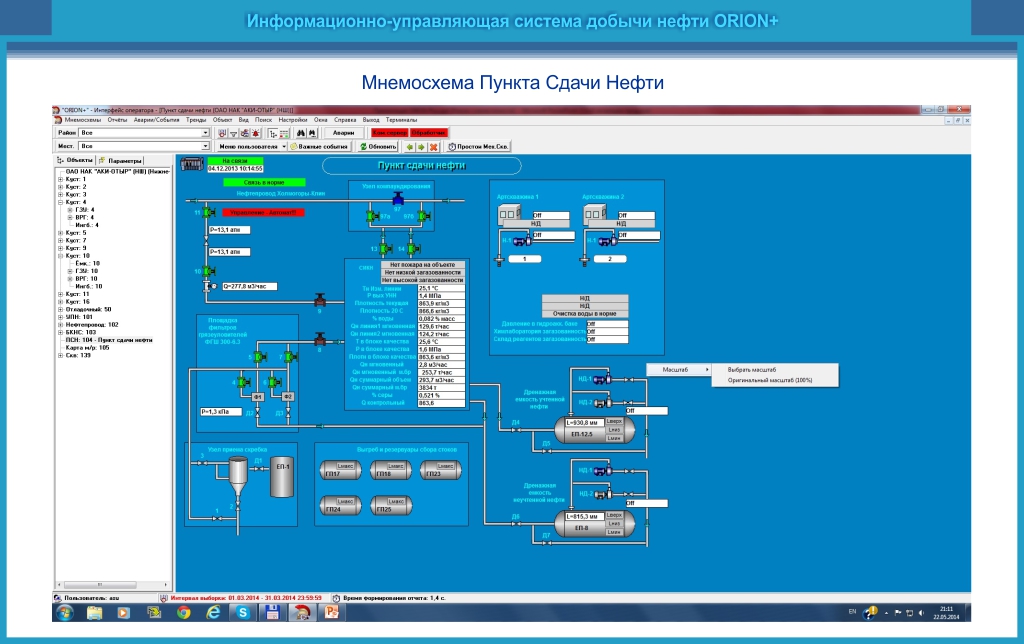
Task: Click the funnel filter icon in the toolbar
Action: (233, 133)
